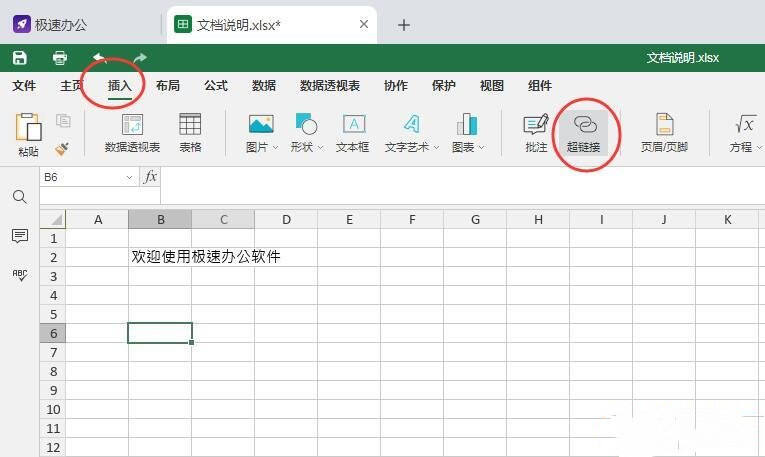This screenshot has height=457, width=765.
Task: Insert a 表格 table
Action: 190,134
